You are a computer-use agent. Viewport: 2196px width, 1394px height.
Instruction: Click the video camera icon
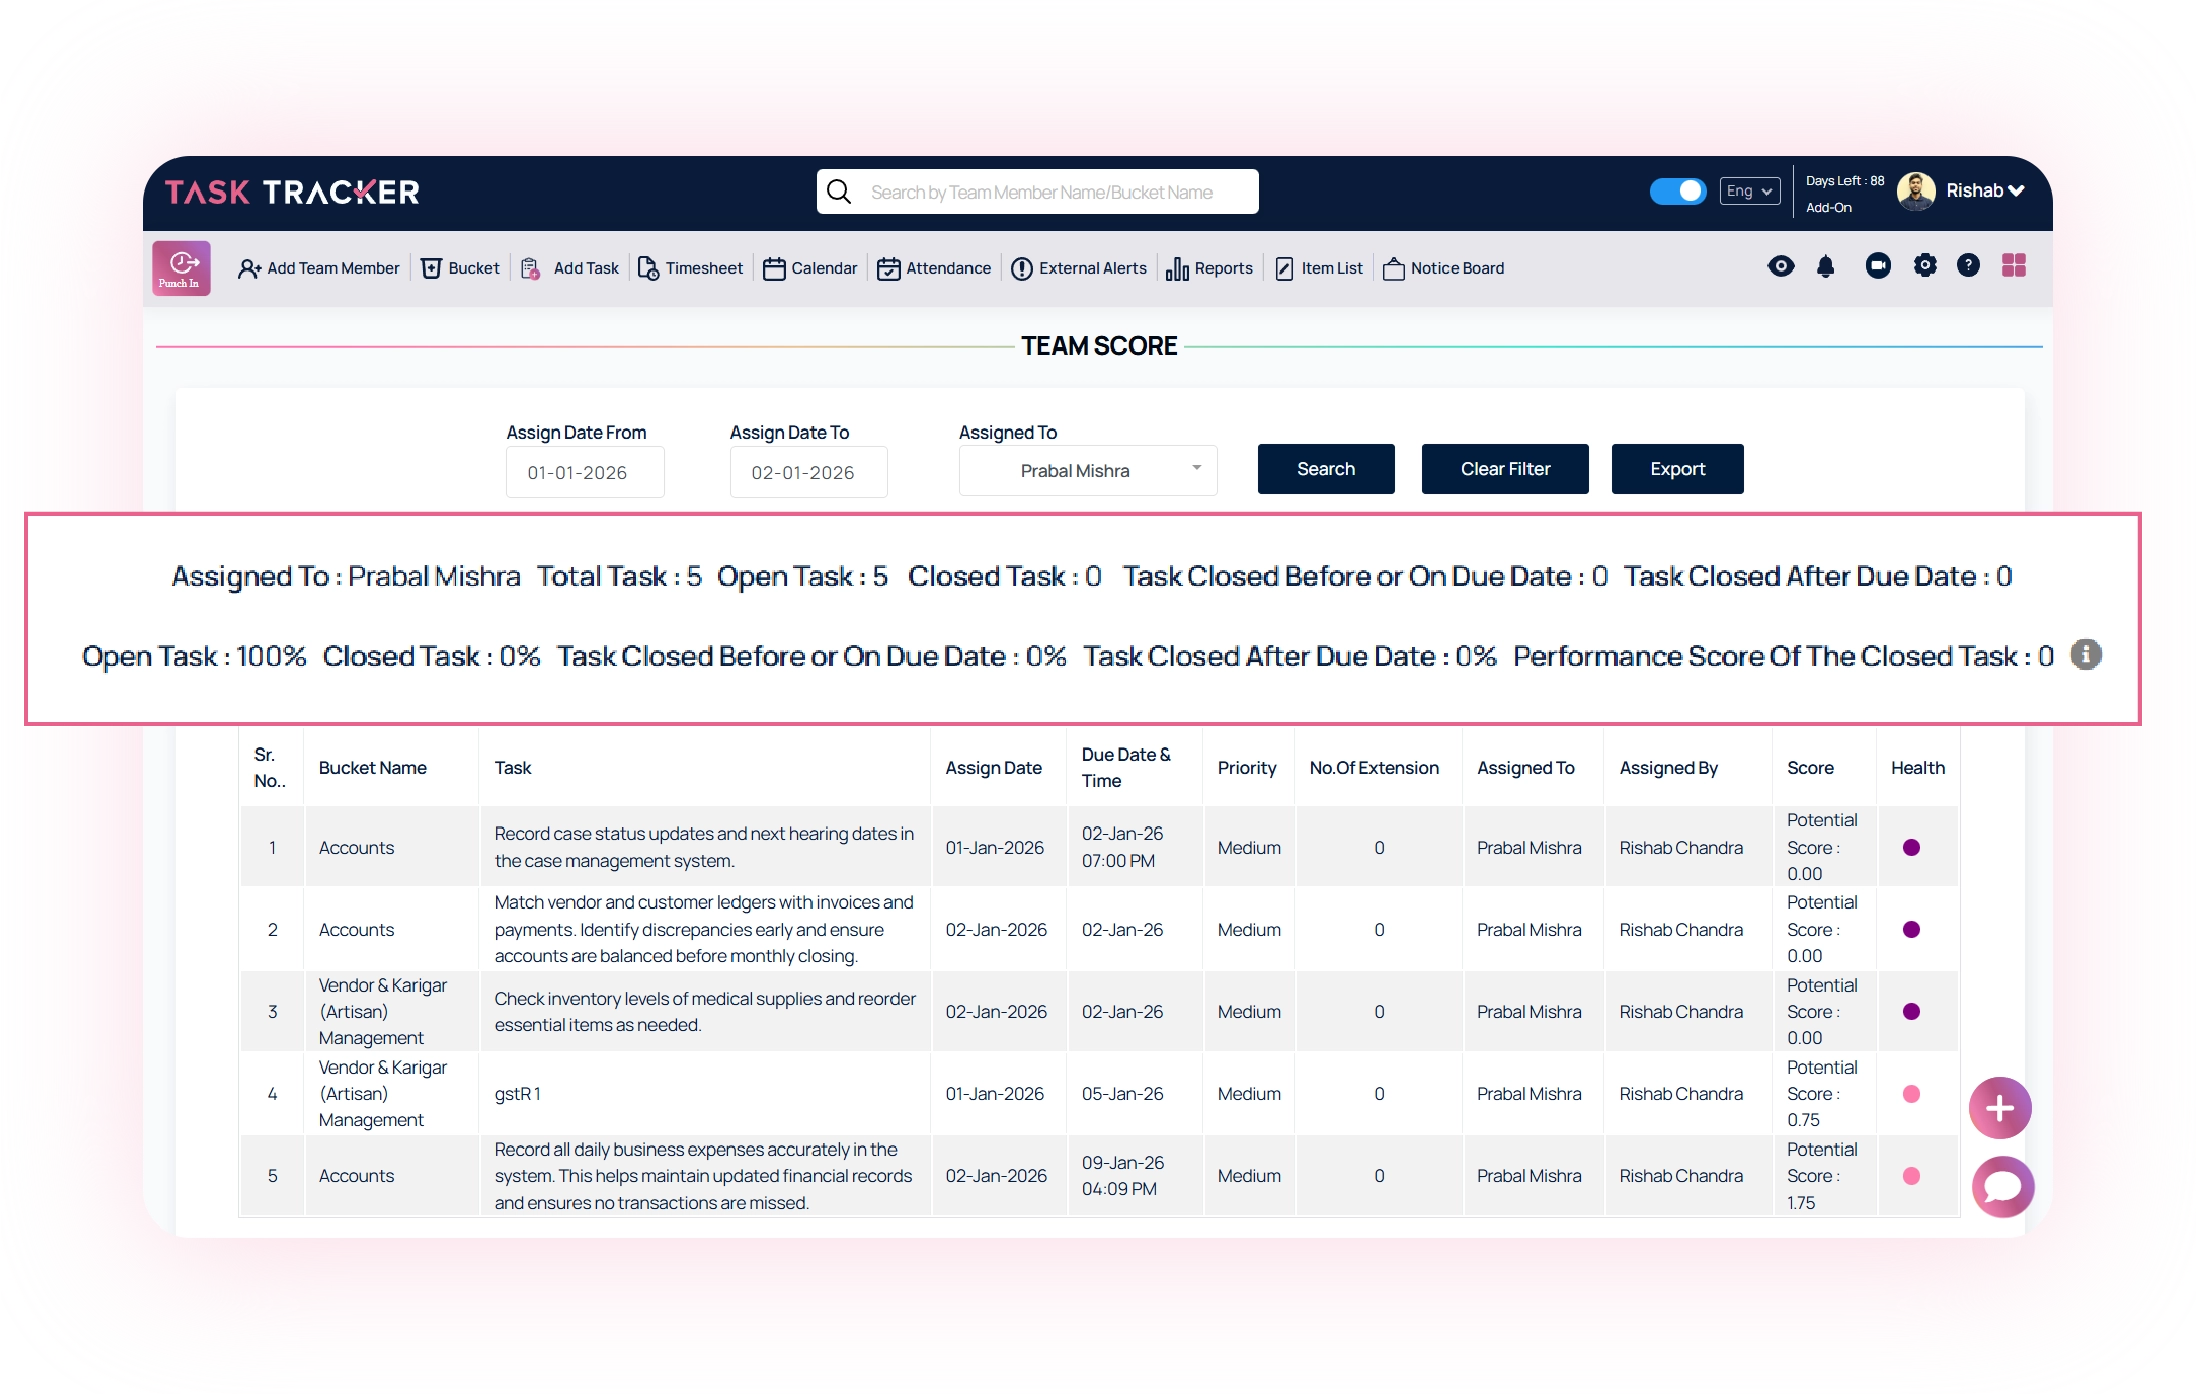point(1877,266)
